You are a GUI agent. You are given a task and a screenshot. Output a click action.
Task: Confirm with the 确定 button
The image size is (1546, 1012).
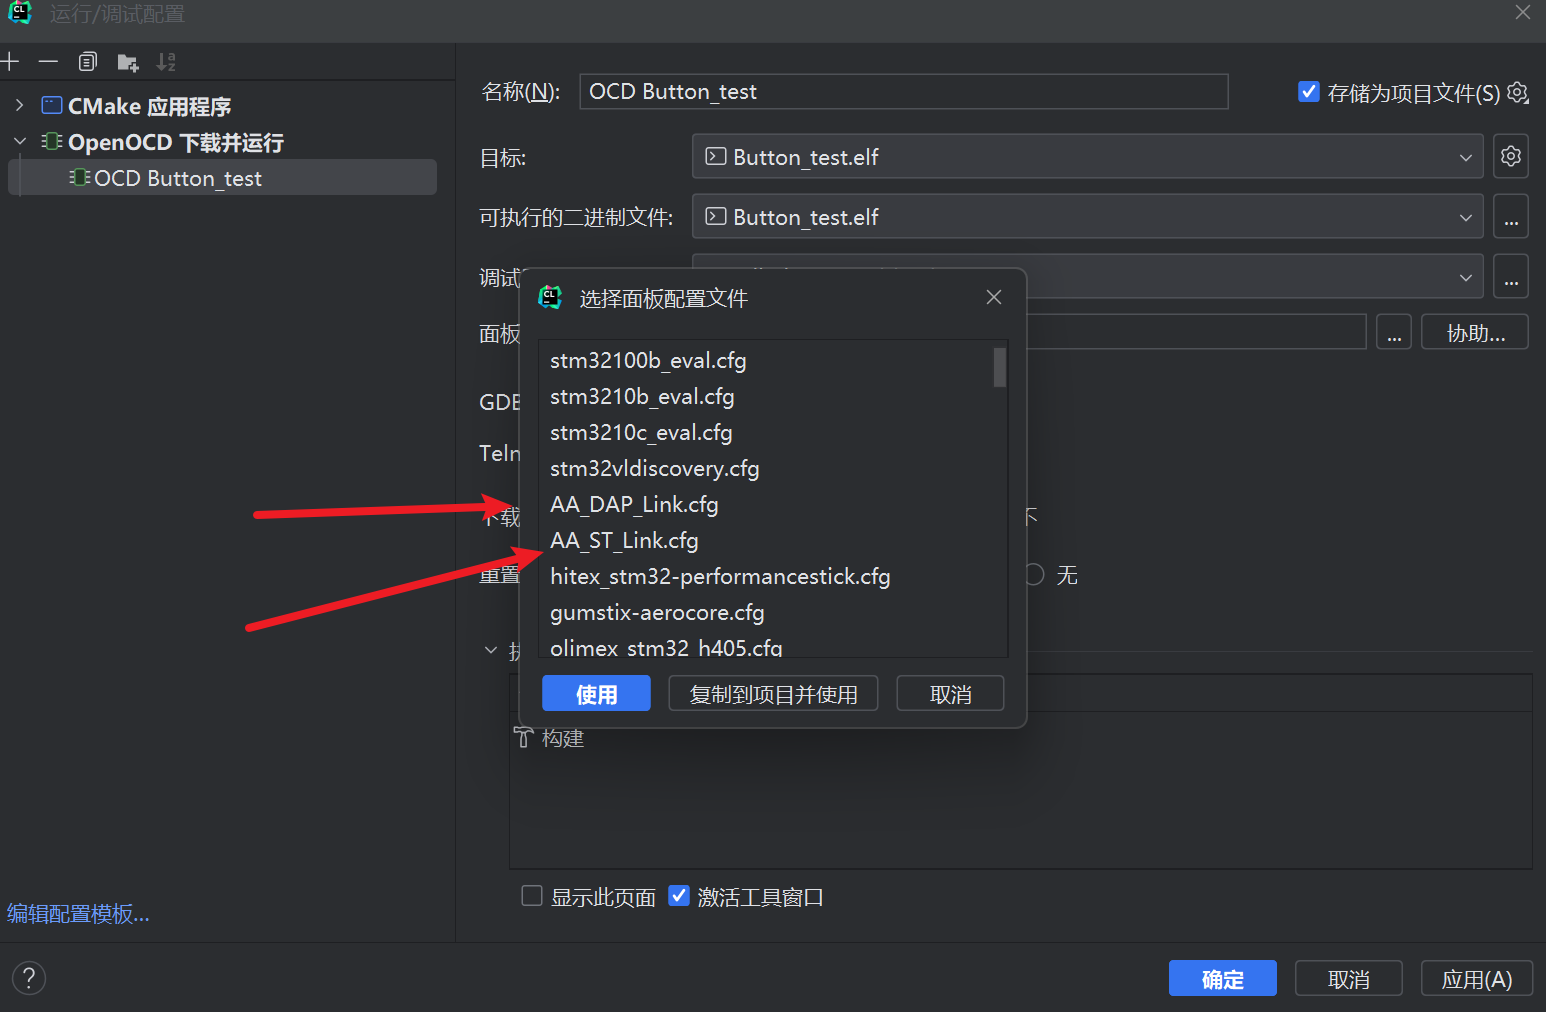click(1222, 978)
